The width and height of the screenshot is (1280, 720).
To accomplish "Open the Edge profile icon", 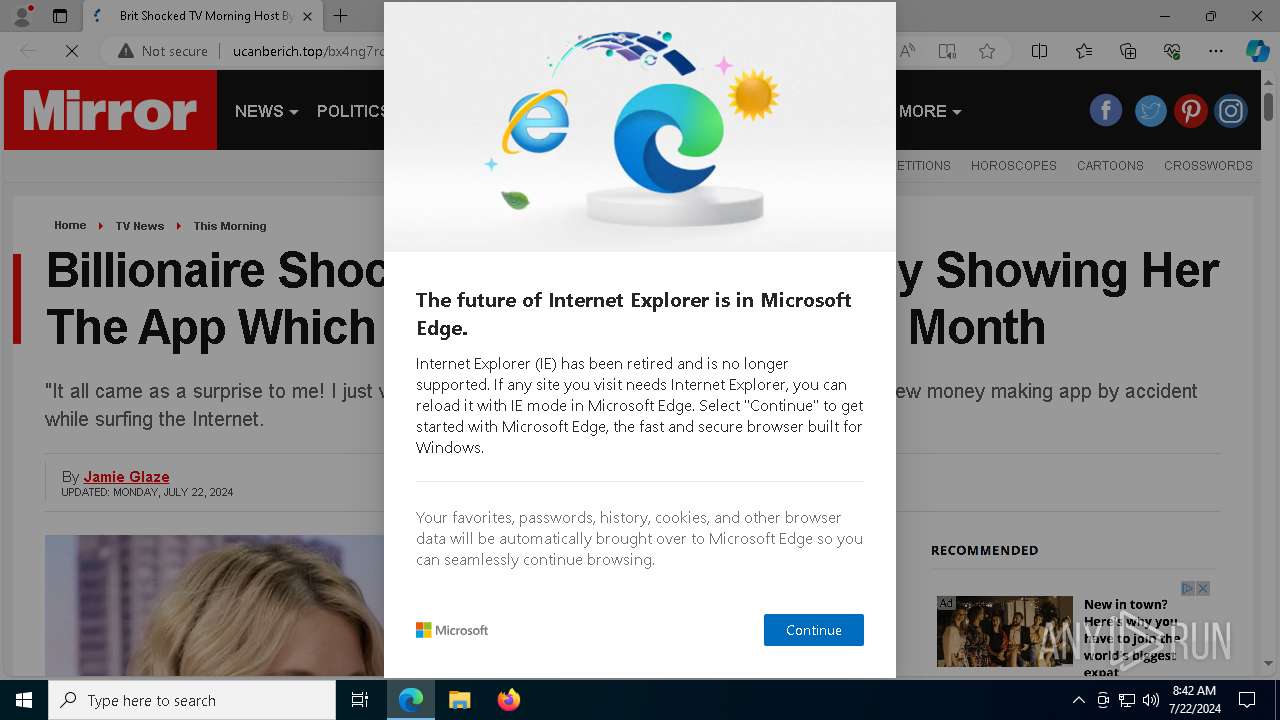I will coord(23,16).
